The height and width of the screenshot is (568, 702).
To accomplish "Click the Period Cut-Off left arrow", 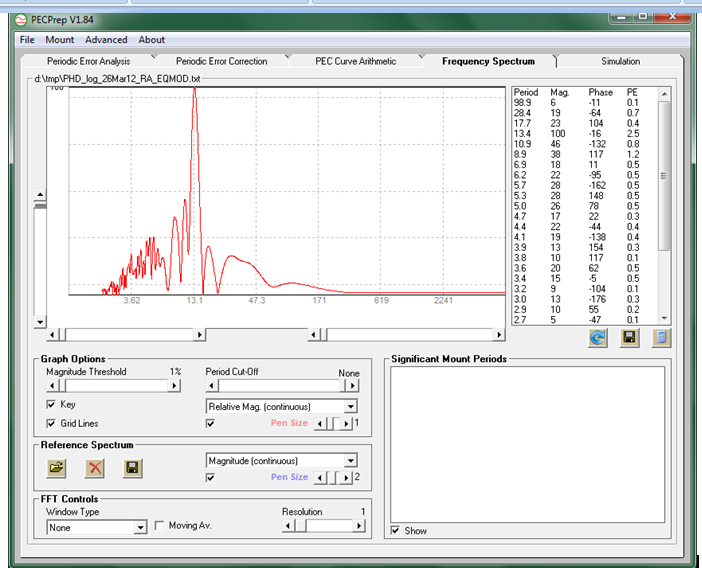I will click(x=212, y=385).
